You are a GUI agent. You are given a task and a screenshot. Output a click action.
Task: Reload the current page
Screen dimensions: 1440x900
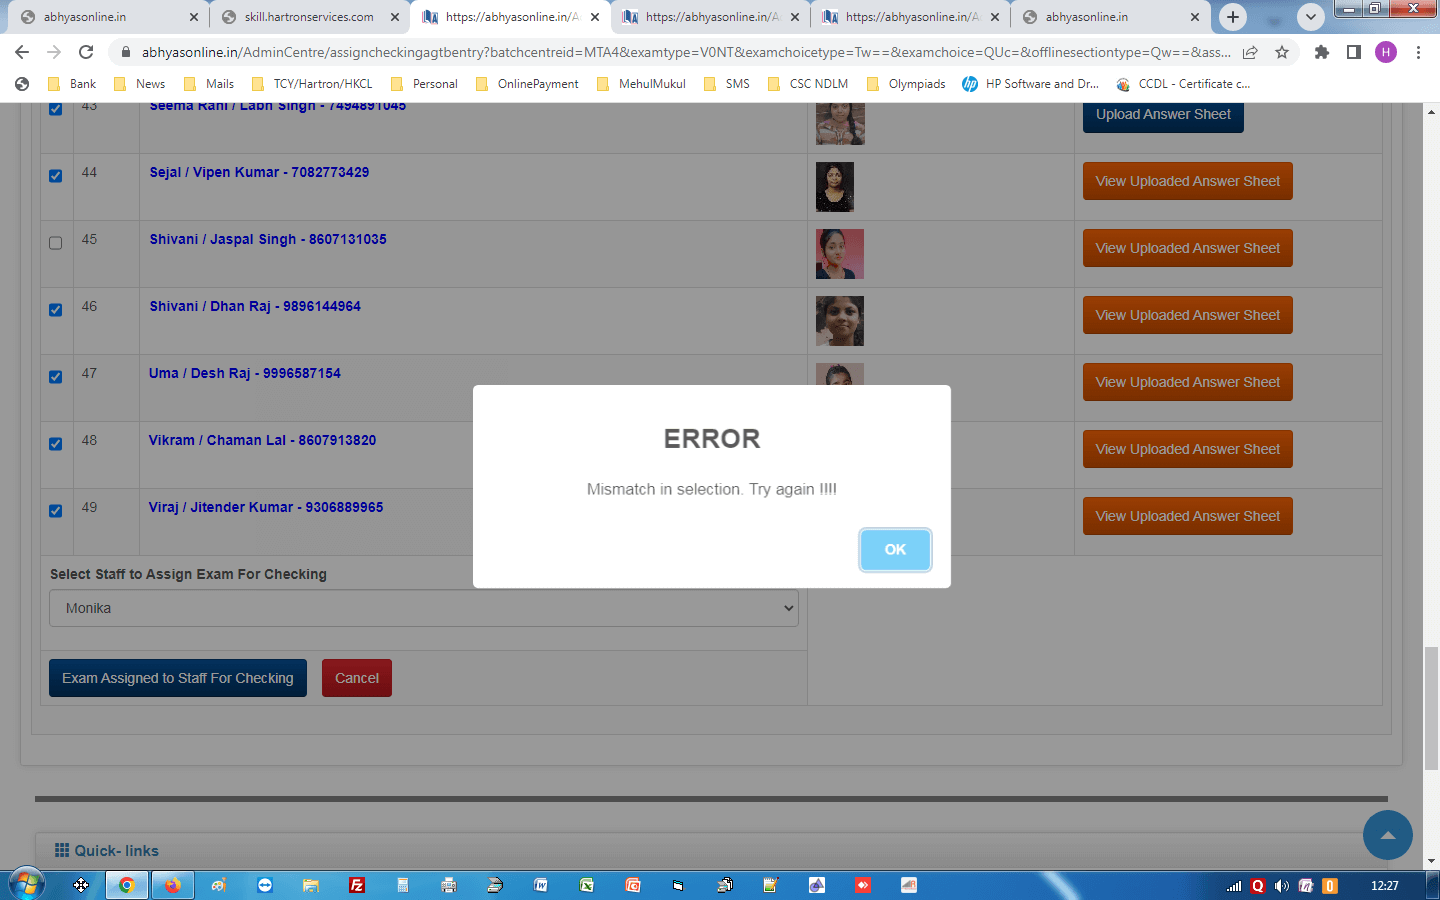click(86, 52)
